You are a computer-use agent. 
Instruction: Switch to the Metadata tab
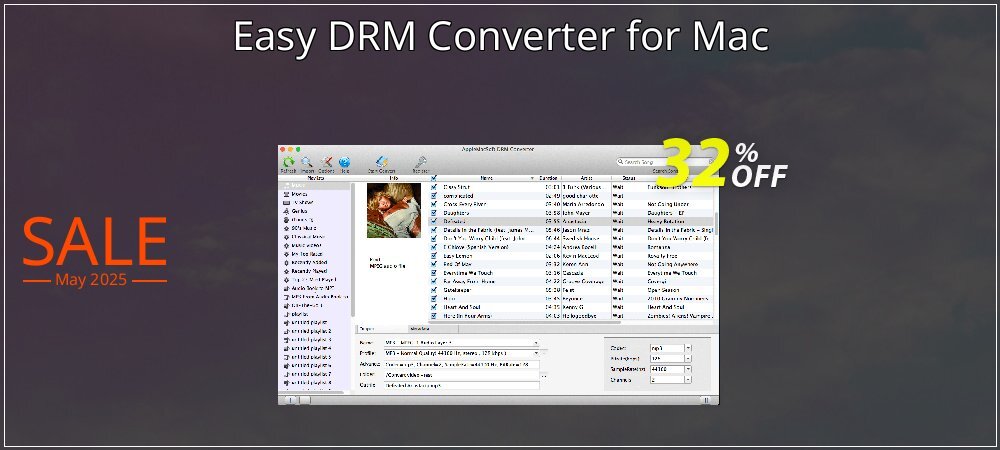click(432, 329)
